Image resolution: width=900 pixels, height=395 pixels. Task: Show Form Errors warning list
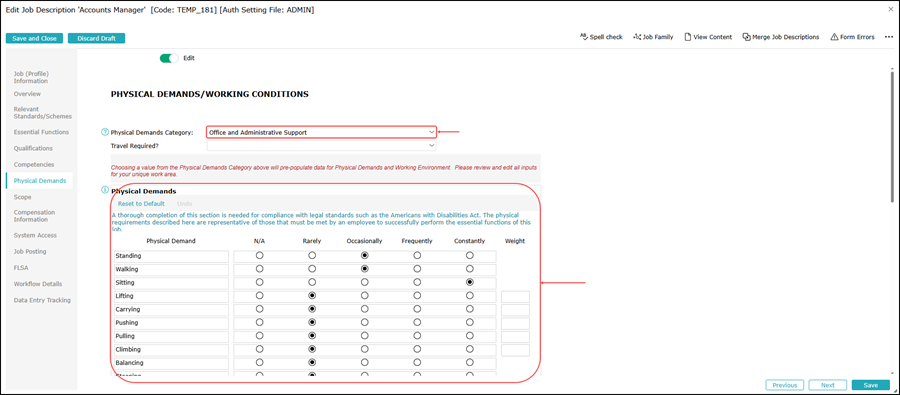(x=852, y=37)
